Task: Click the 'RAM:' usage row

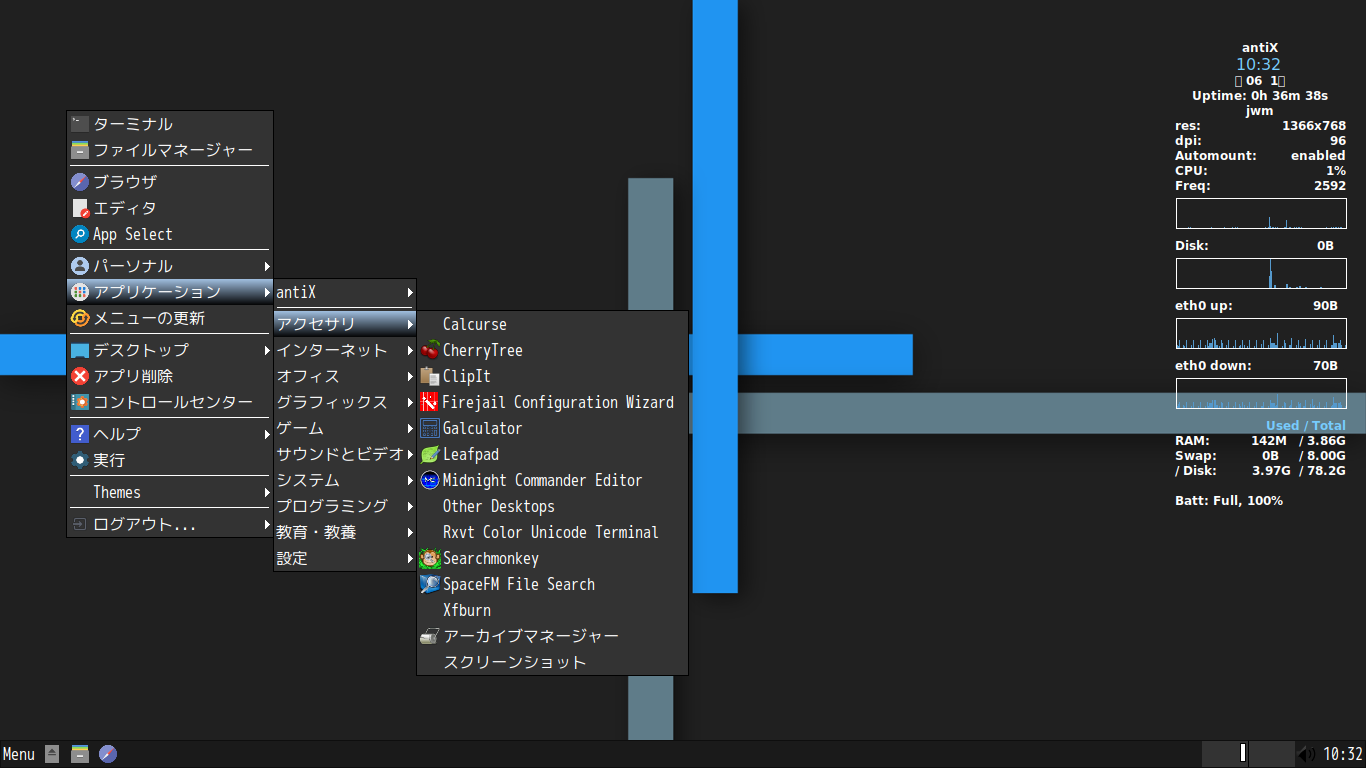Action: pyautogui.click(x=1260, y=440)
